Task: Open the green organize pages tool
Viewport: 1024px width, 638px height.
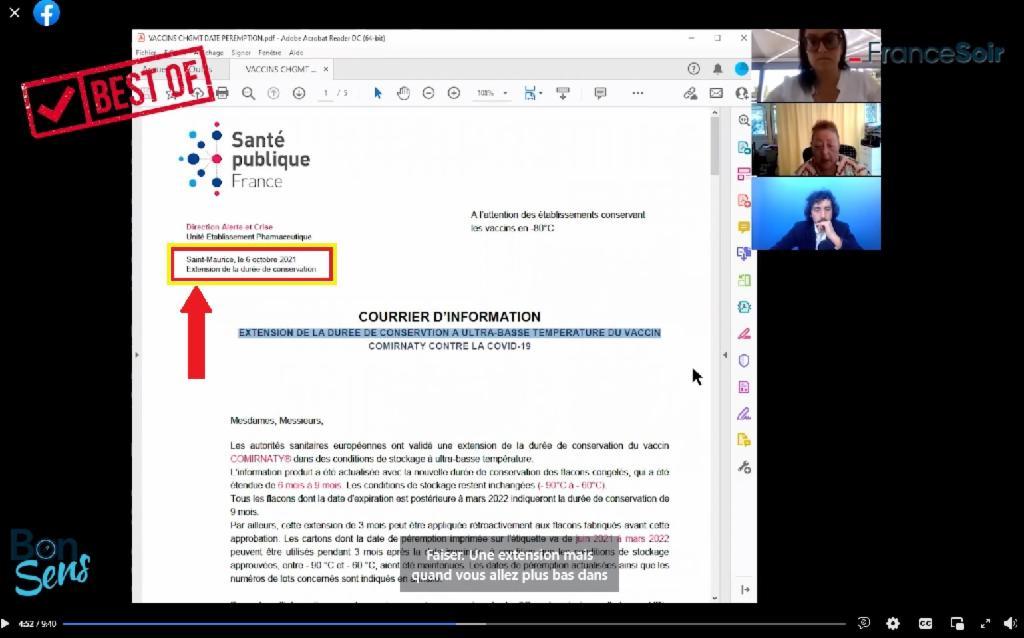Action: tap(744, 281)
